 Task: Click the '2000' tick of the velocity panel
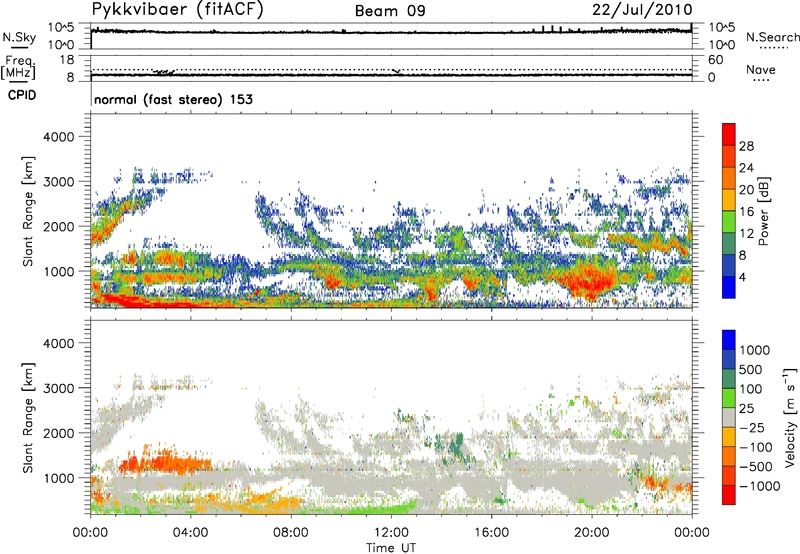(58, 433)
